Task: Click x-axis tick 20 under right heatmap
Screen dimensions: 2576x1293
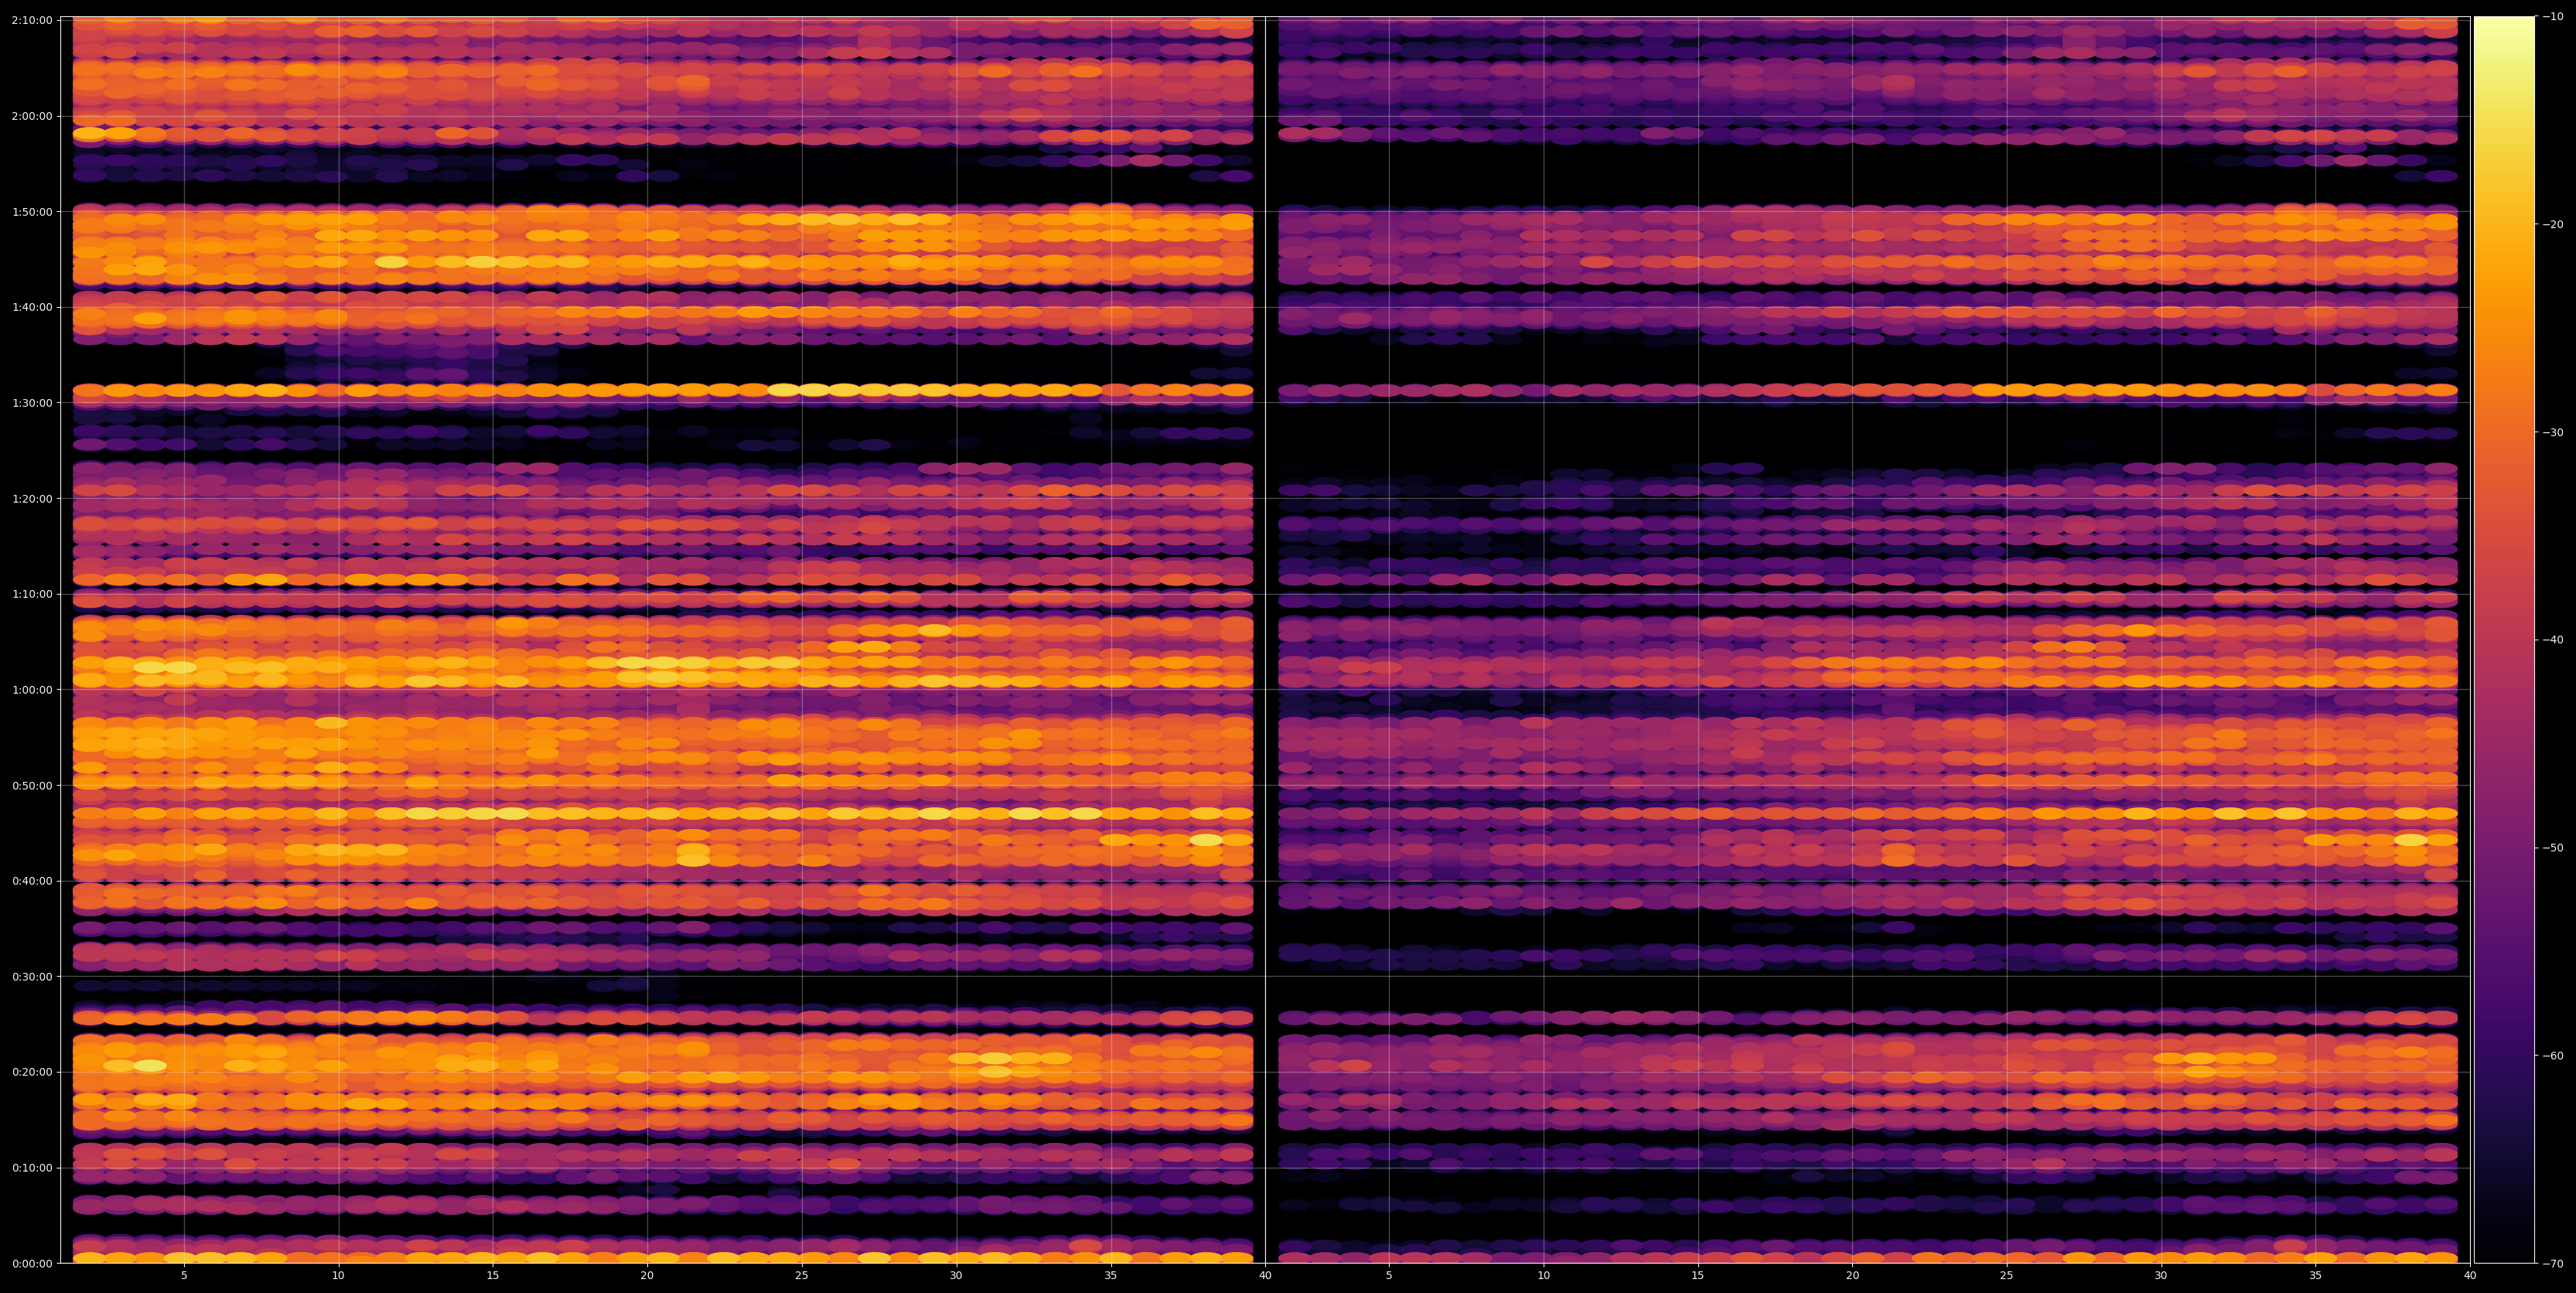Action: click(1852, 1276)
